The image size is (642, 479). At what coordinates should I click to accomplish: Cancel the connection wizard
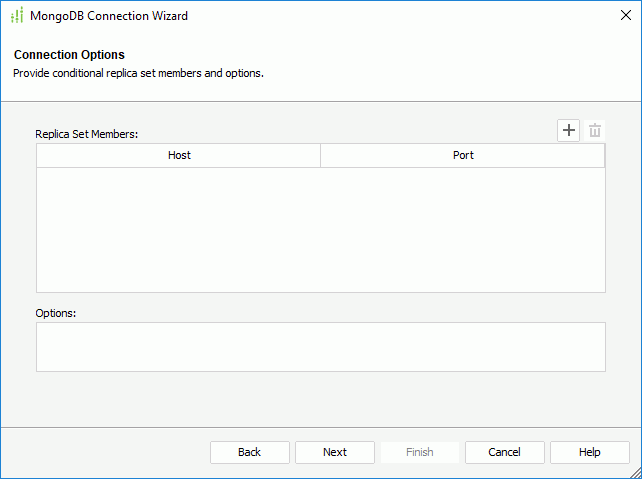(x=505, y=452)
